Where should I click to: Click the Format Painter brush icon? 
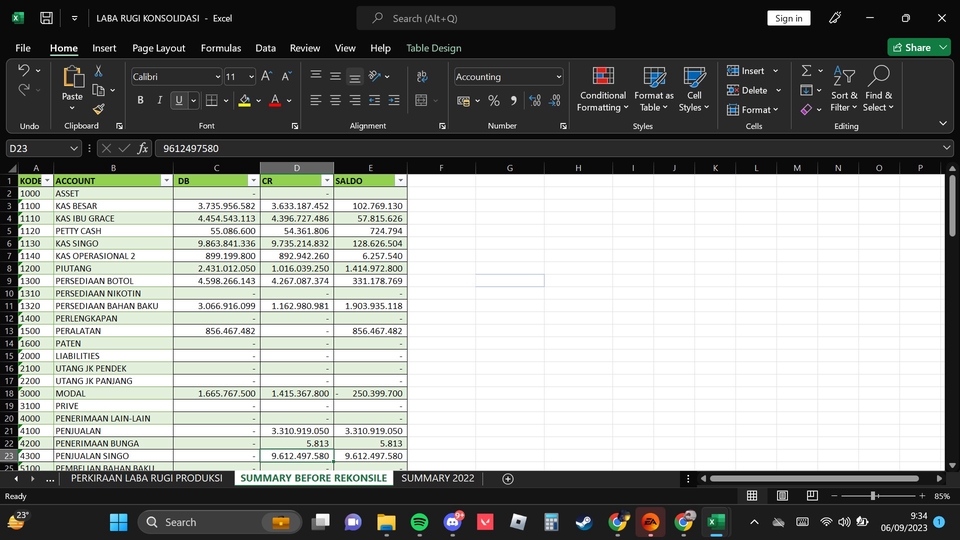99,109
